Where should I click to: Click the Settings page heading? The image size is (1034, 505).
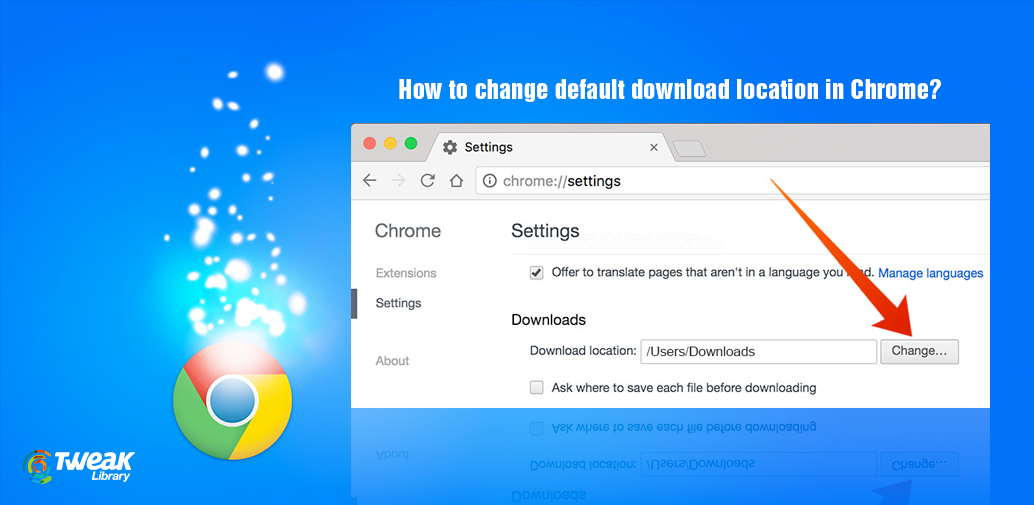[545, 231]
